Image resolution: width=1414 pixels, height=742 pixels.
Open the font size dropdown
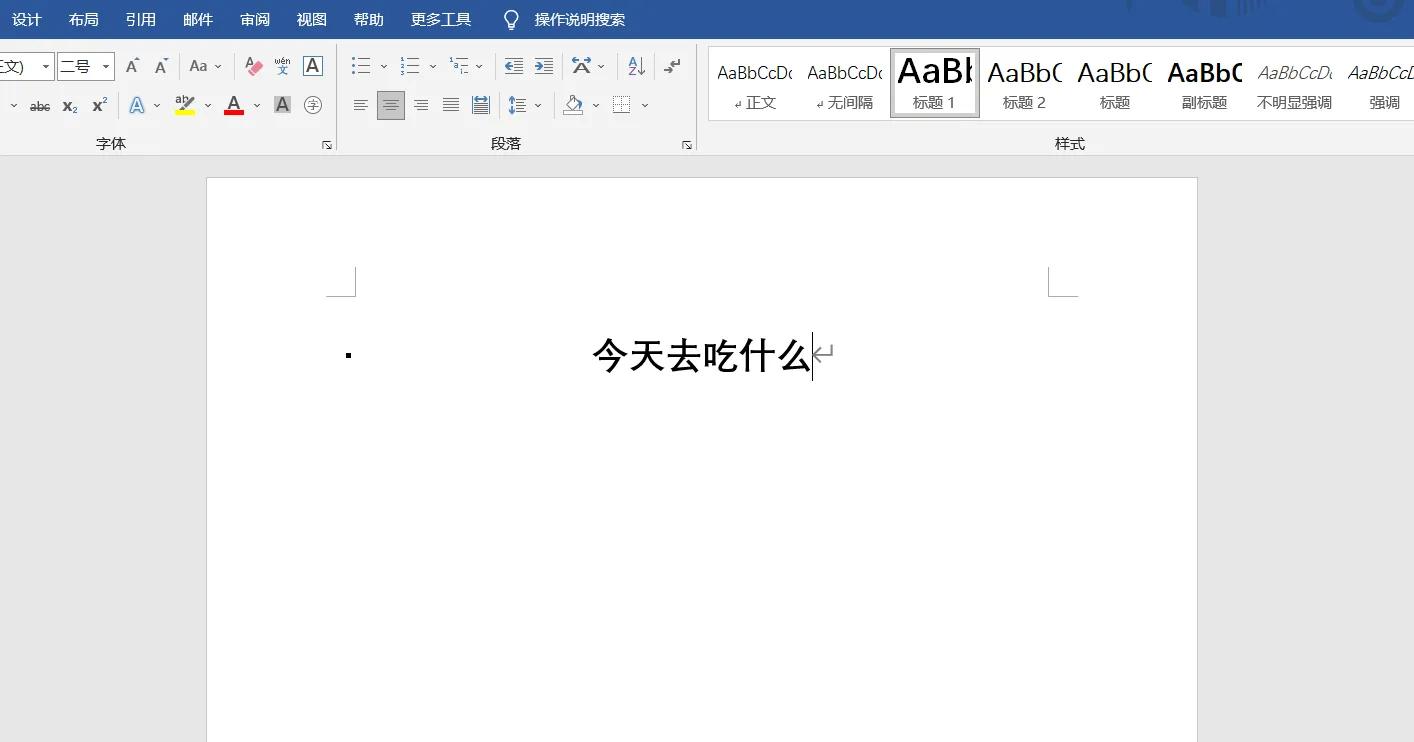click(105, 66)
